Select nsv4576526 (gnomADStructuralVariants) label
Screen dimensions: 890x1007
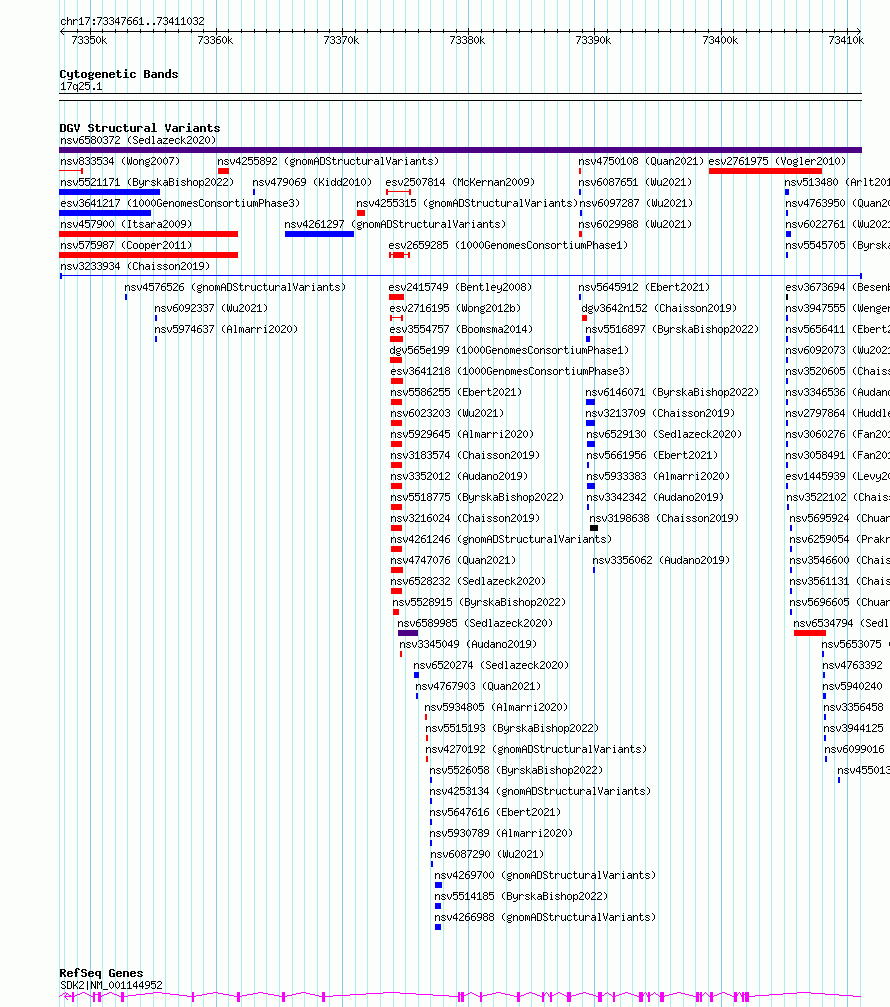click(x=235, y=287)
